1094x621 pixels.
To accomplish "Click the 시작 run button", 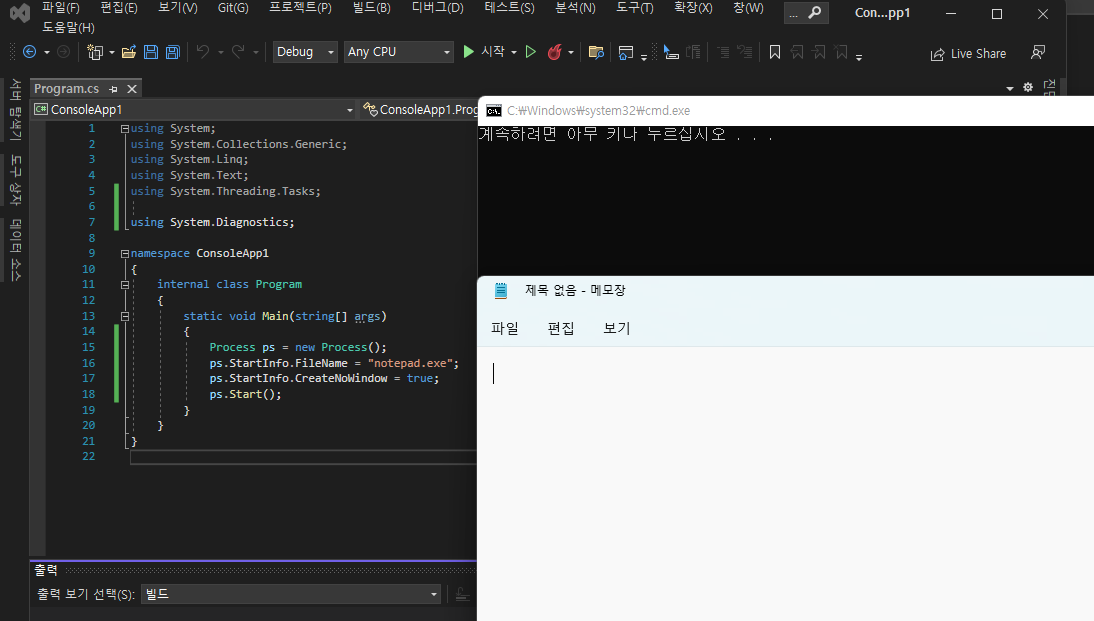I will coord(488,52).
